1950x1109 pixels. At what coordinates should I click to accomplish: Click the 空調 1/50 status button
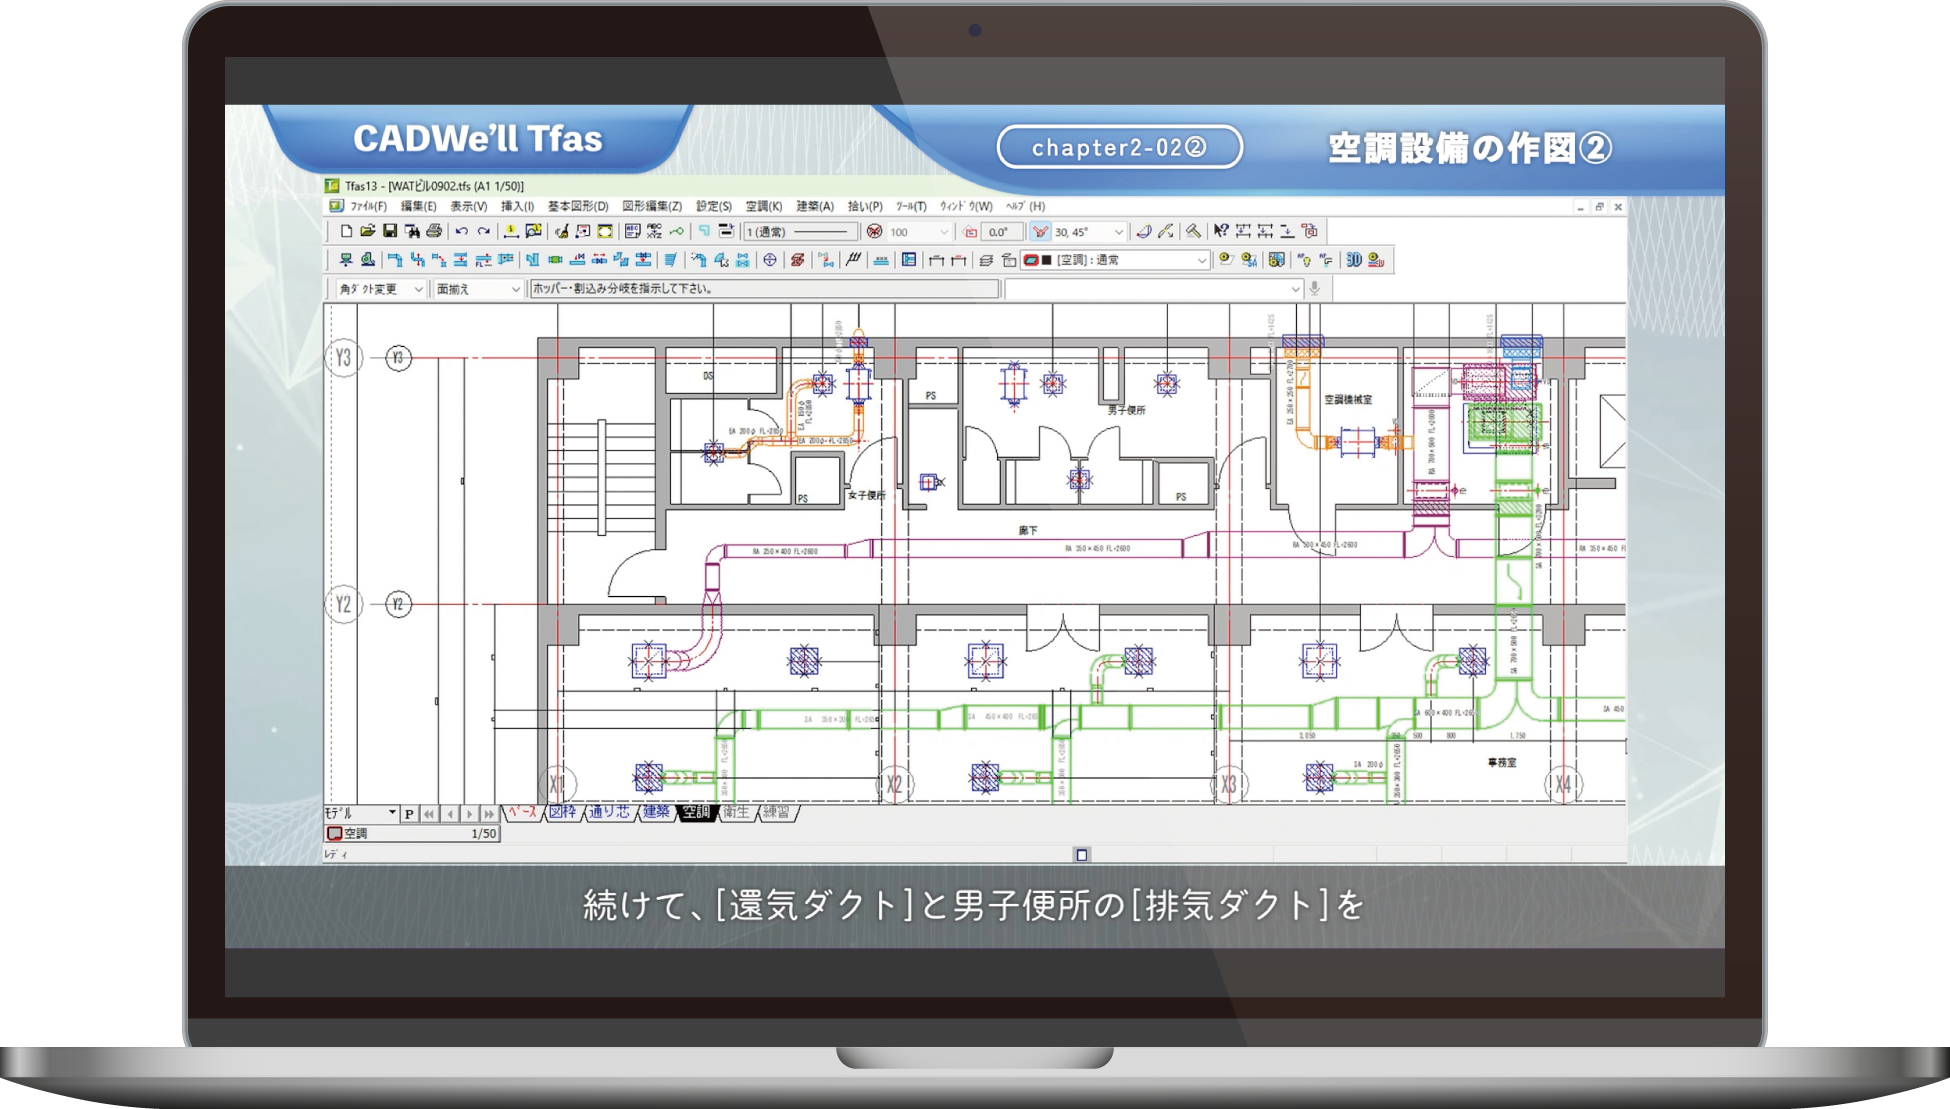(x=412, y=833)
